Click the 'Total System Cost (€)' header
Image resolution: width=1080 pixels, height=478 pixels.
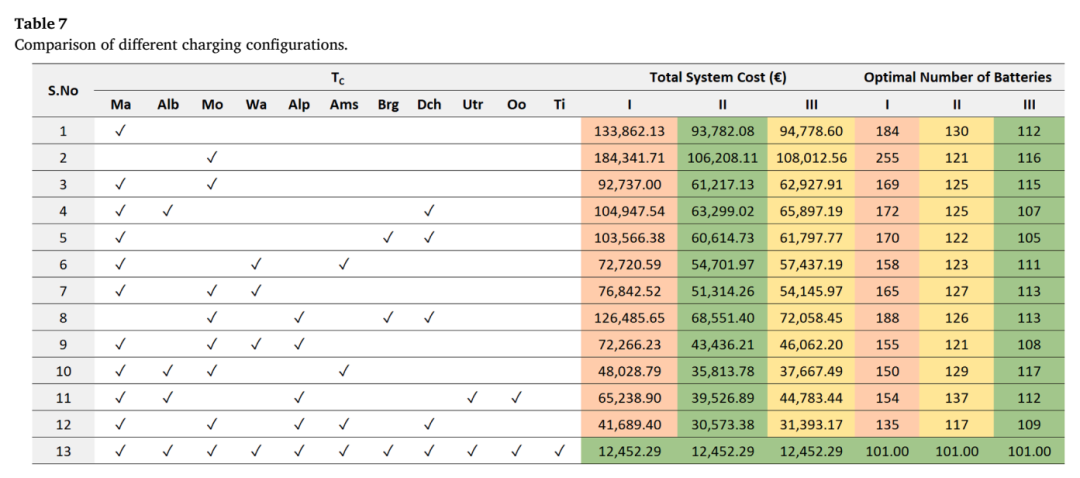(x=718, y=78)
